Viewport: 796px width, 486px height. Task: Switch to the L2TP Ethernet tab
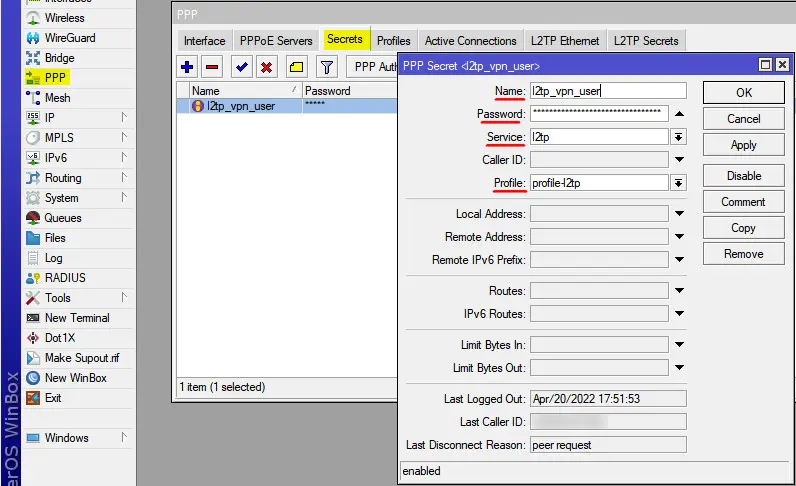pos(565,41)
